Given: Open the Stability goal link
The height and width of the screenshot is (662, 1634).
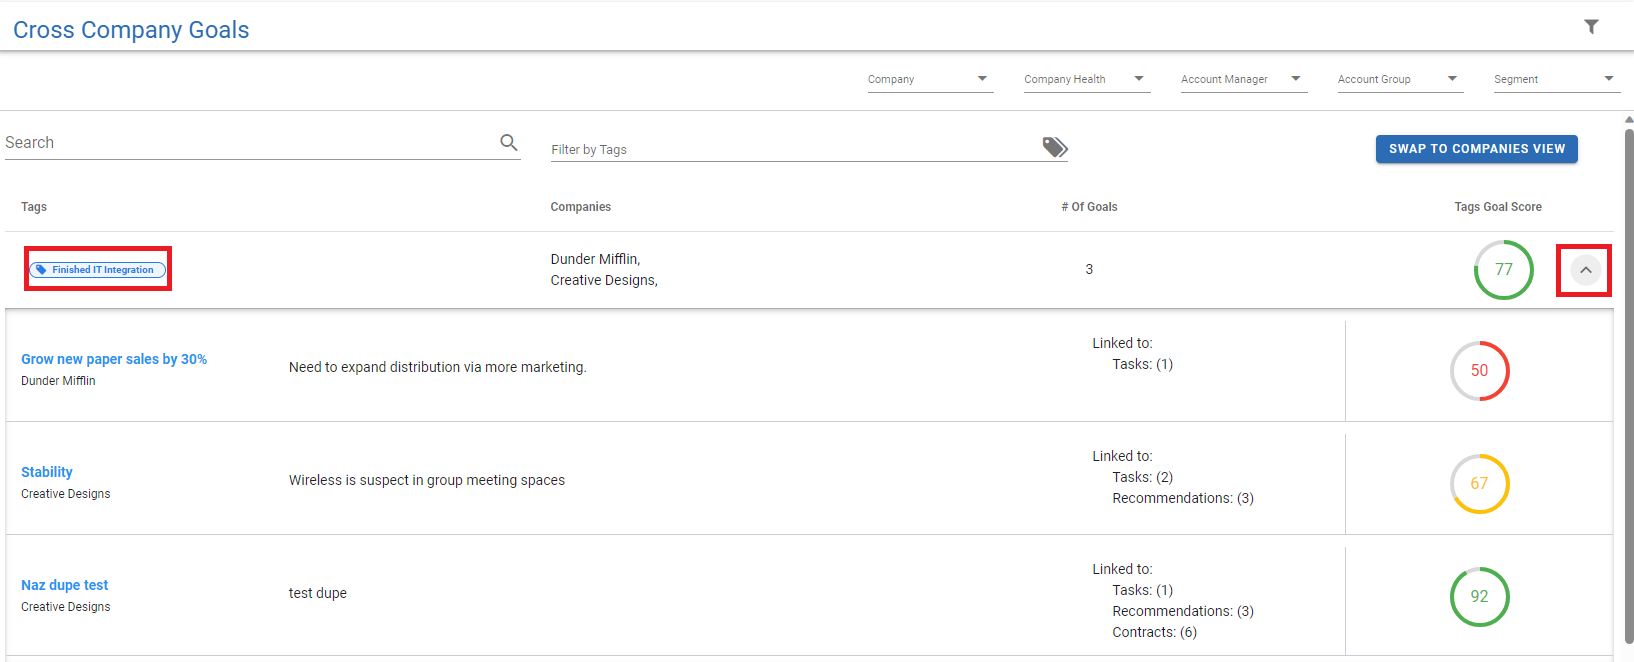Looking at the screenshot, I should (x=47, y=472).
